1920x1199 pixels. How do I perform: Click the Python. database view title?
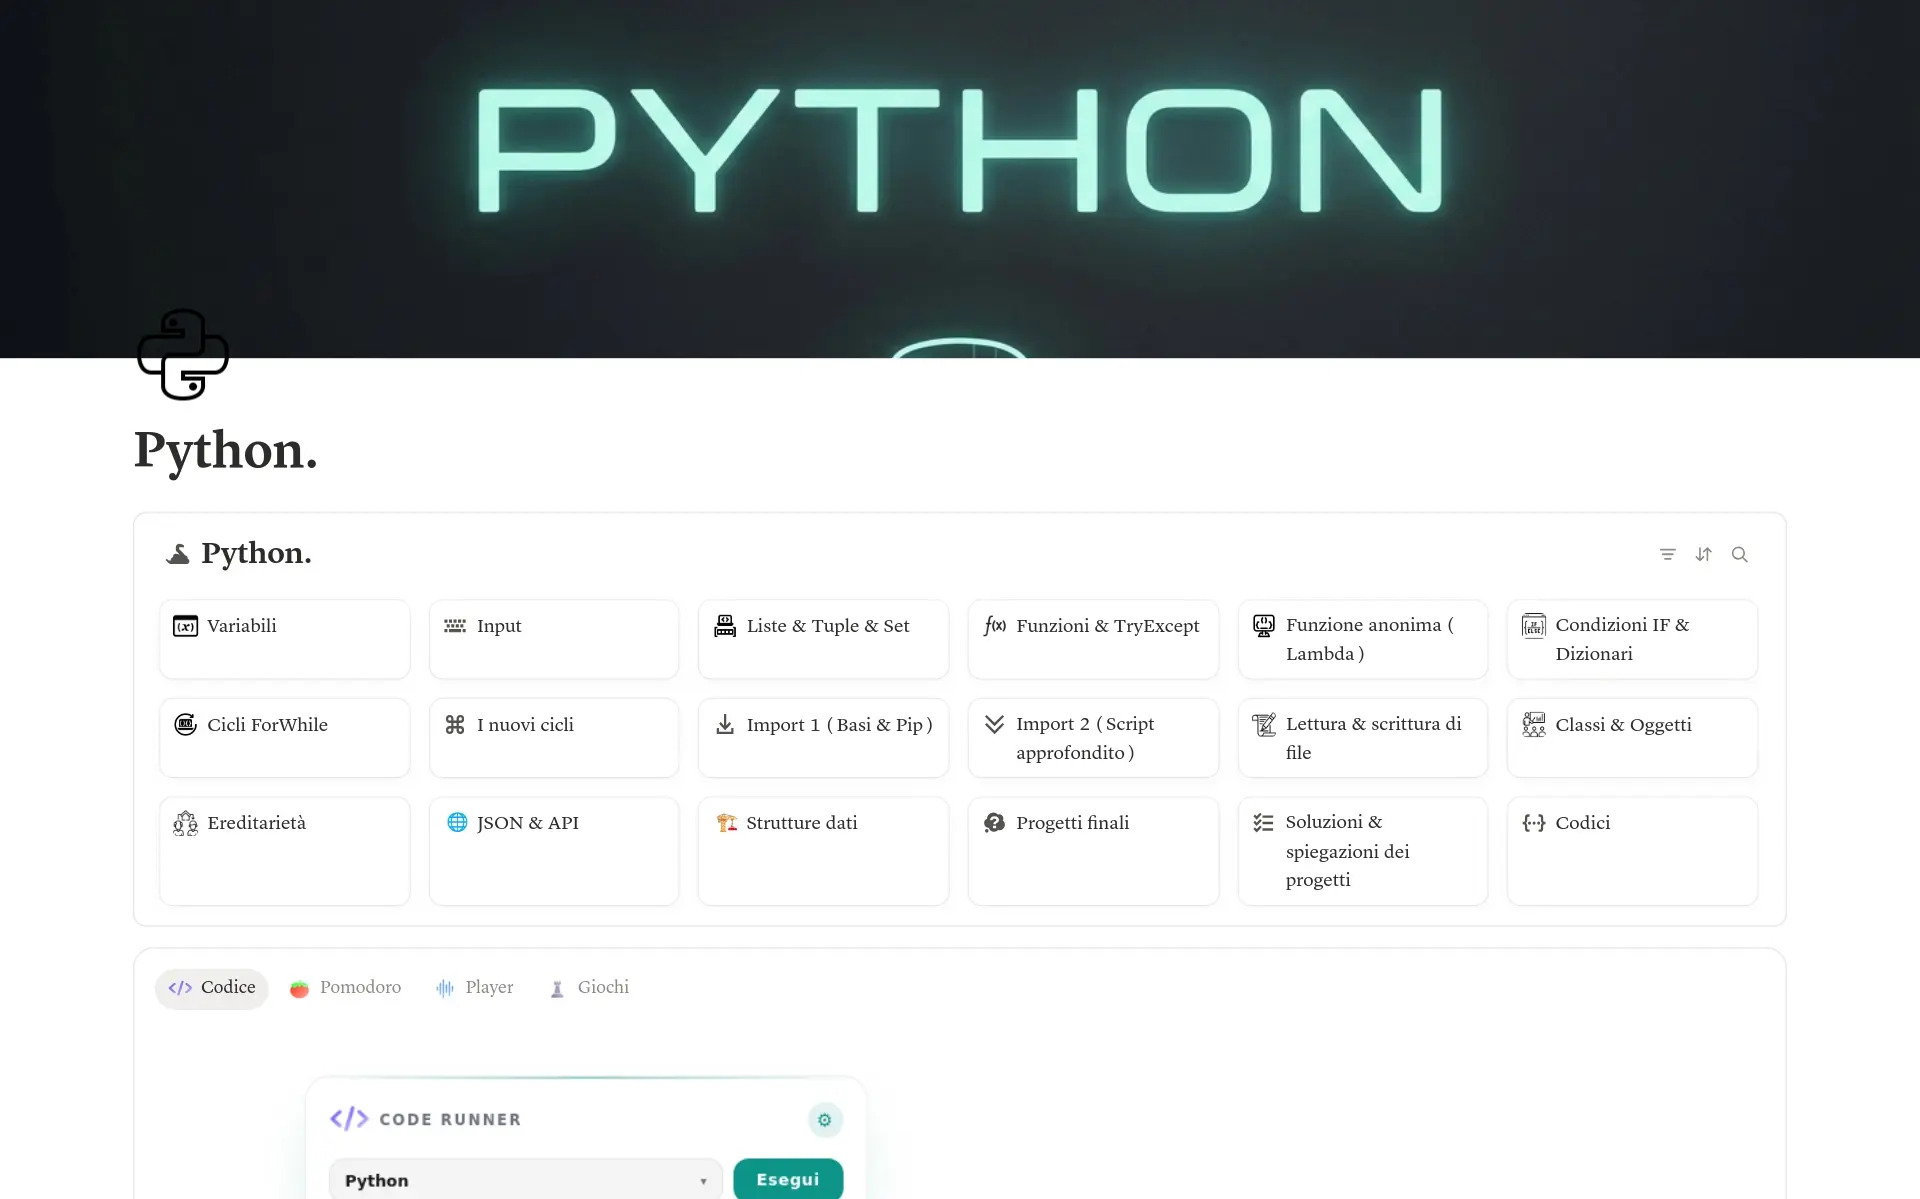coord(256,553)
